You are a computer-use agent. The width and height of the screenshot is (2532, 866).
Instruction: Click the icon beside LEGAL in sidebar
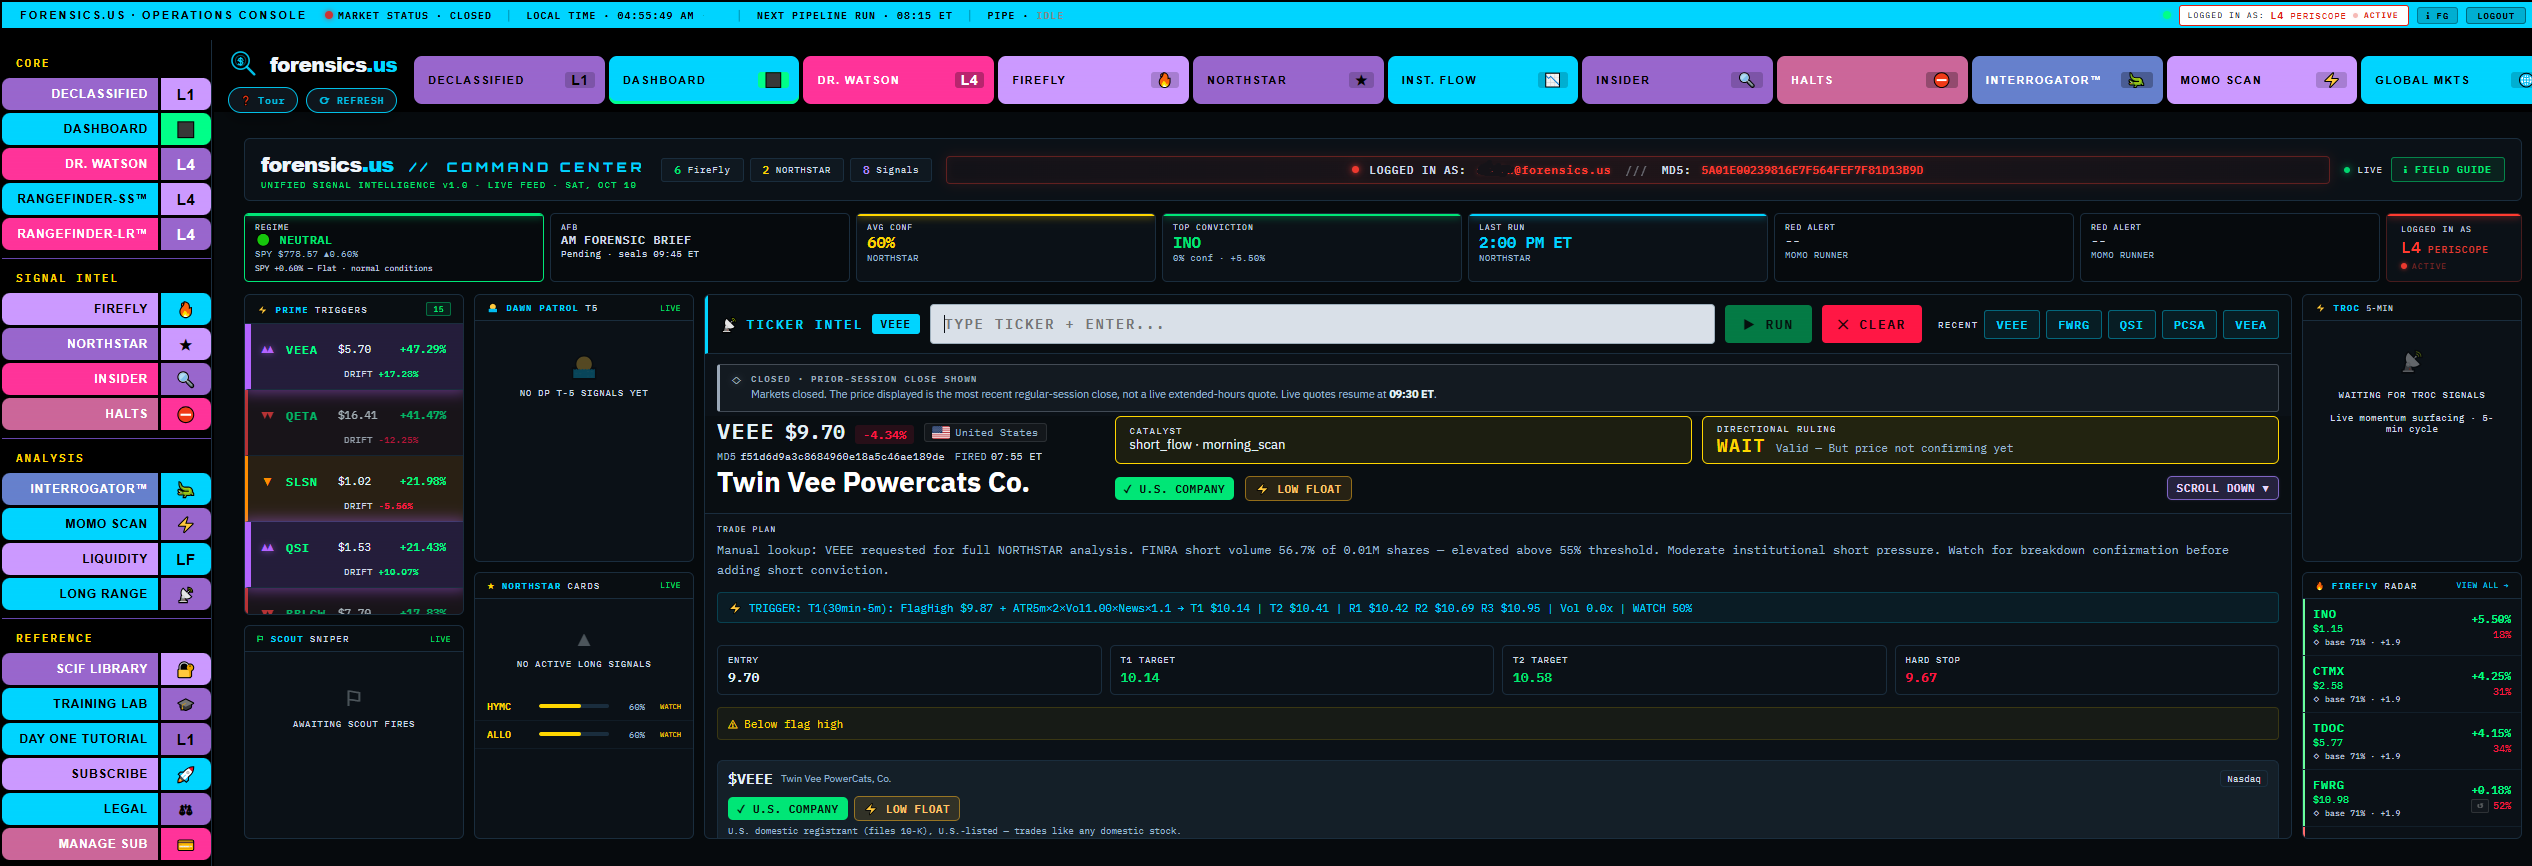pyautogui.click(x=186, y=809)
